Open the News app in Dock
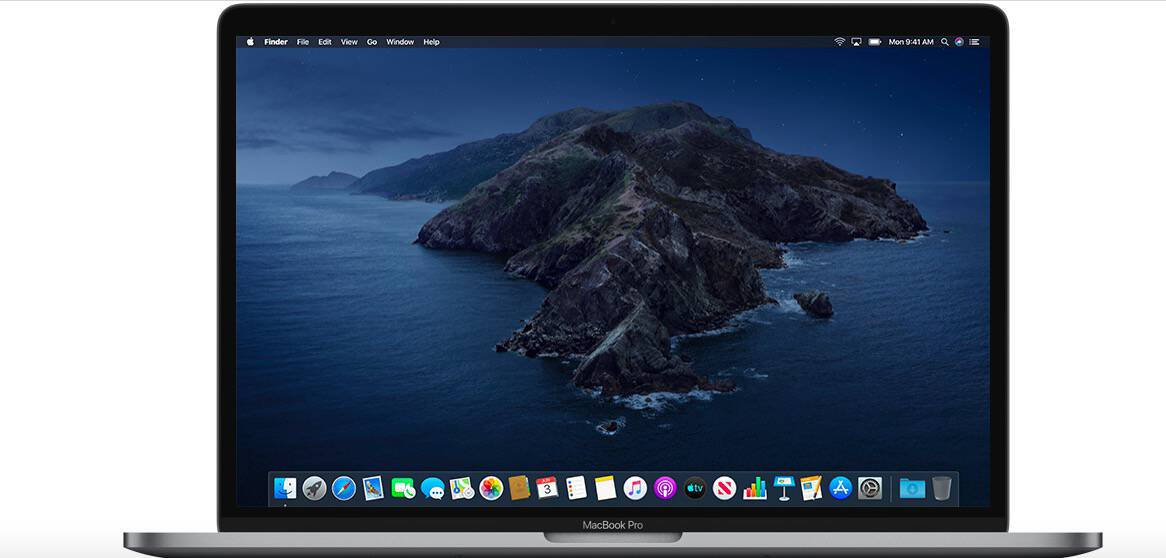 coord(724,488)
